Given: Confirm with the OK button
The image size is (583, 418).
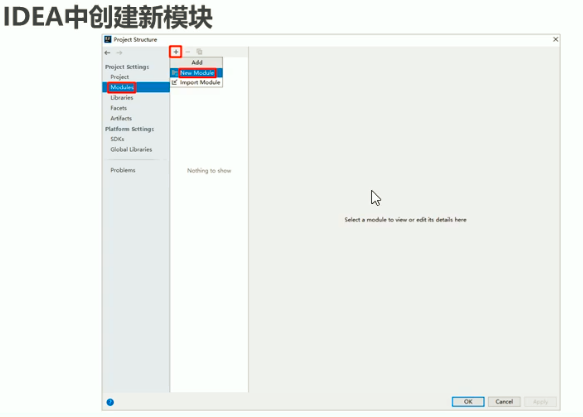Looking at the screenshot, I should (x=468, y=402).
